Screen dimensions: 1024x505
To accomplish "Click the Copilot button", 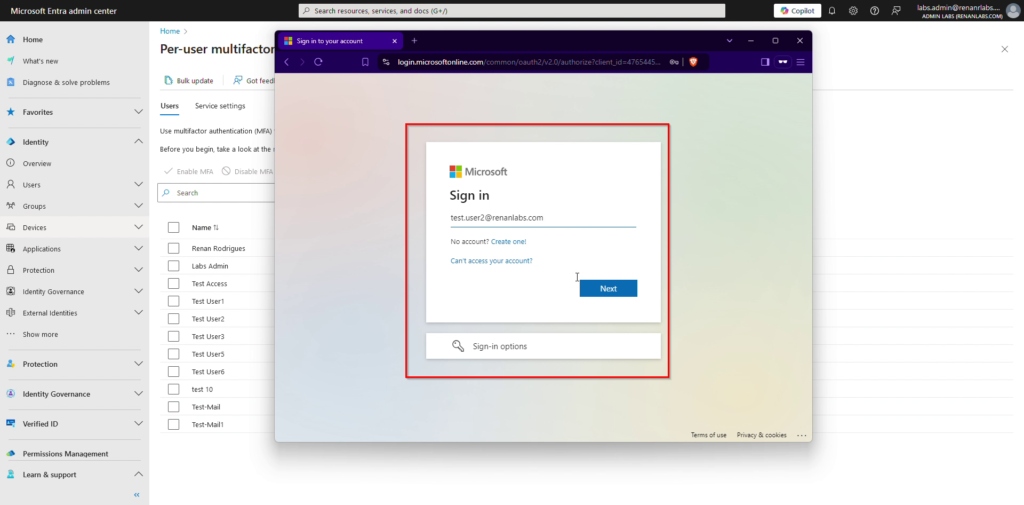I will click(x=797, y=10).
